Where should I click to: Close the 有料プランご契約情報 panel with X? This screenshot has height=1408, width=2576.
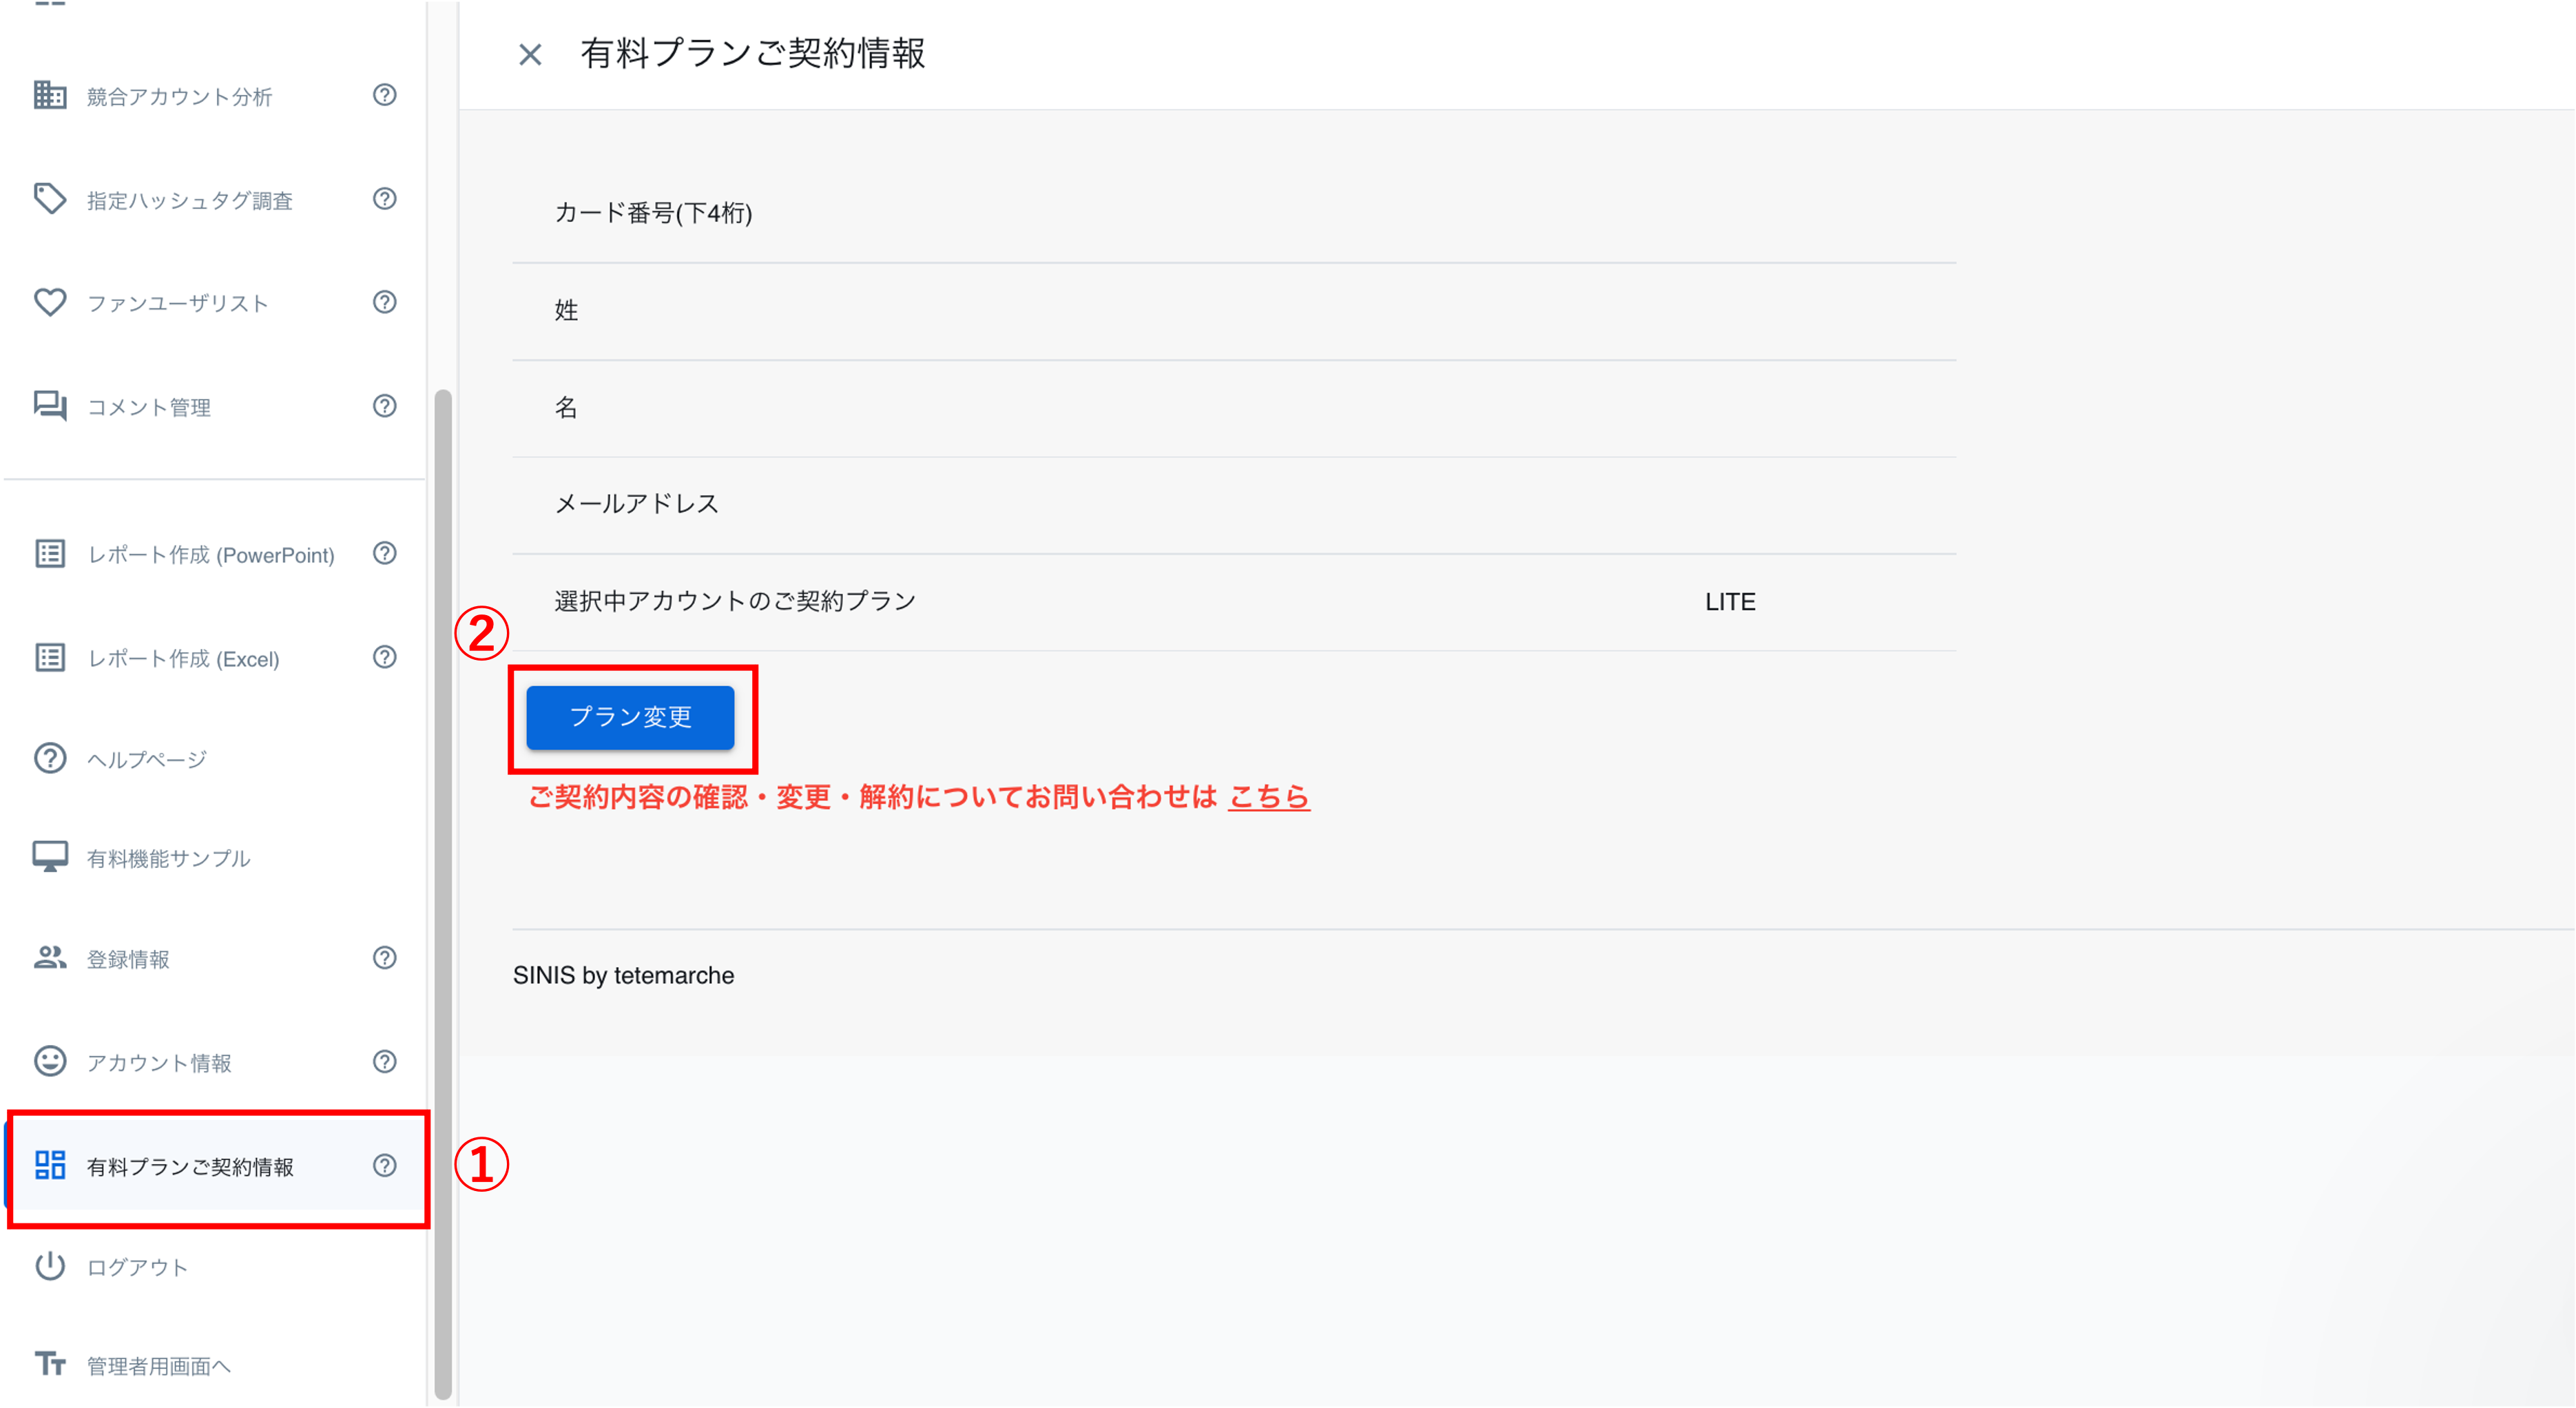coord(530,55)
